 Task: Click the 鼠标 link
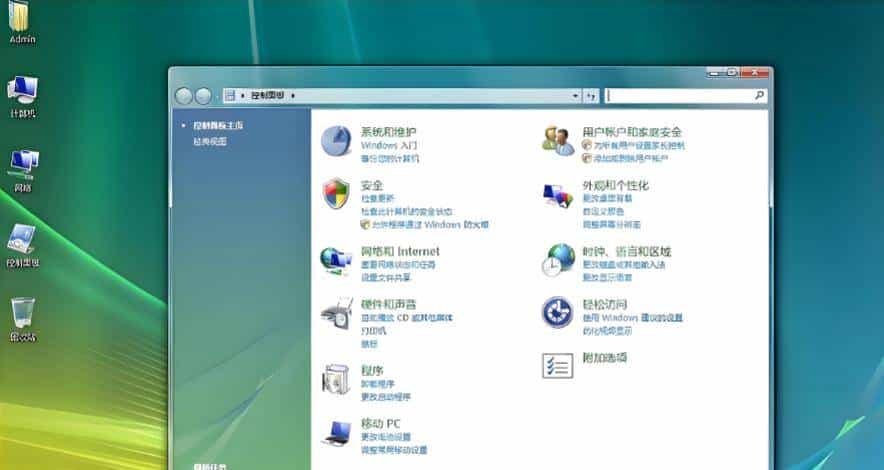click(x=369, y=344)
